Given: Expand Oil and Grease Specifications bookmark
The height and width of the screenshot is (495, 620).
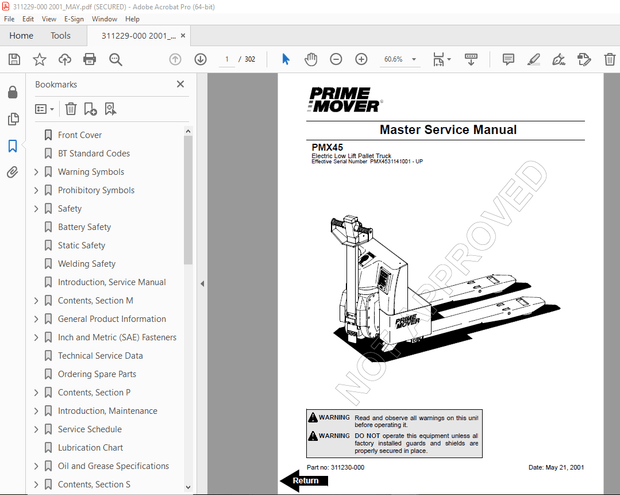Looking at the screenshot, I should 36,466.
